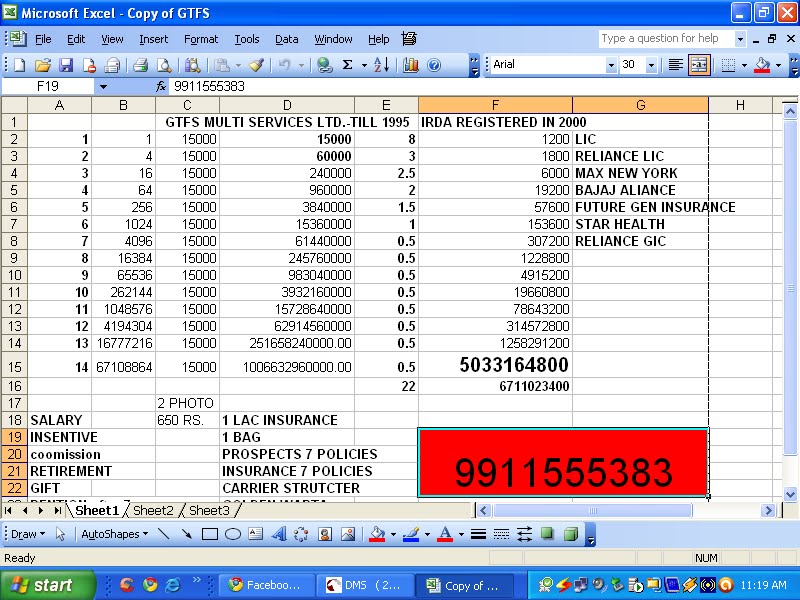Open the Insert menu

tap(153, 39)
